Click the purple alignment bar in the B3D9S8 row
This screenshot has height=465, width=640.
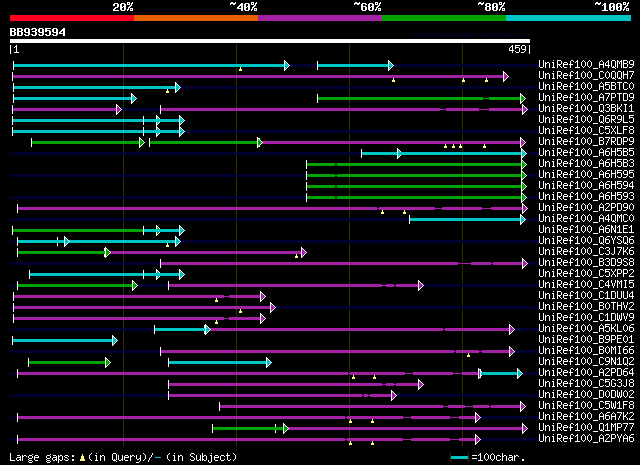point(344,264)
